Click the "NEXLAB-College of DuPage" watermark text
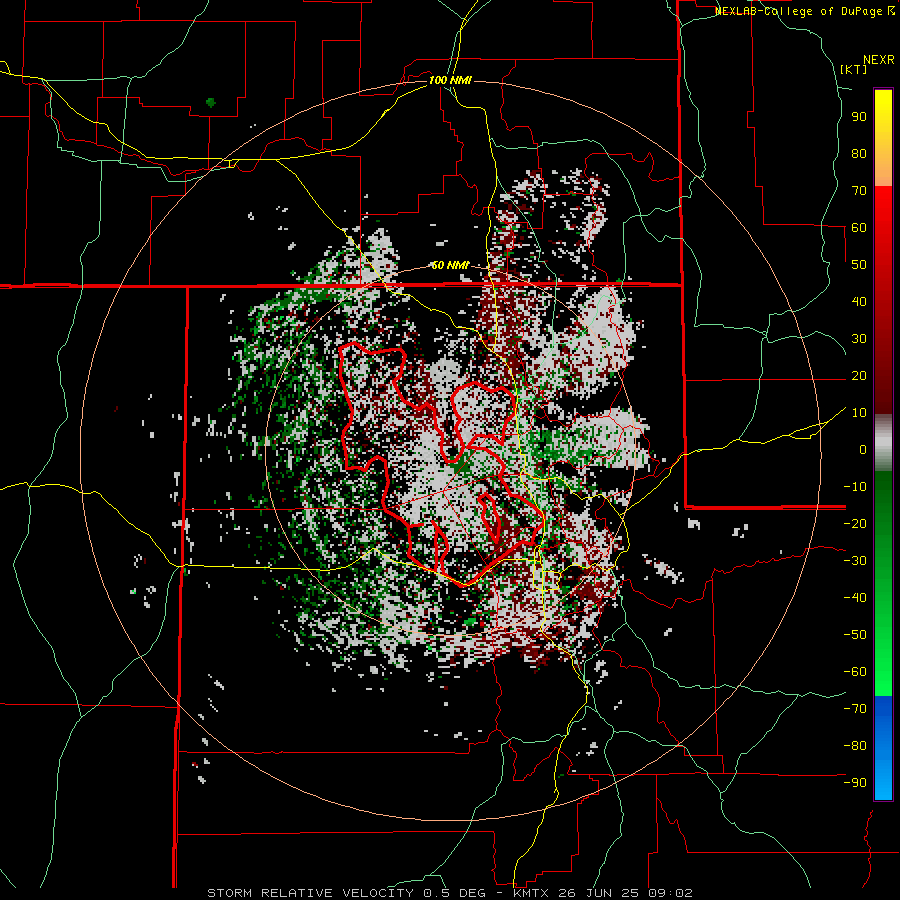The width and height of the screenshot is (900, 900). coord(798,11)
